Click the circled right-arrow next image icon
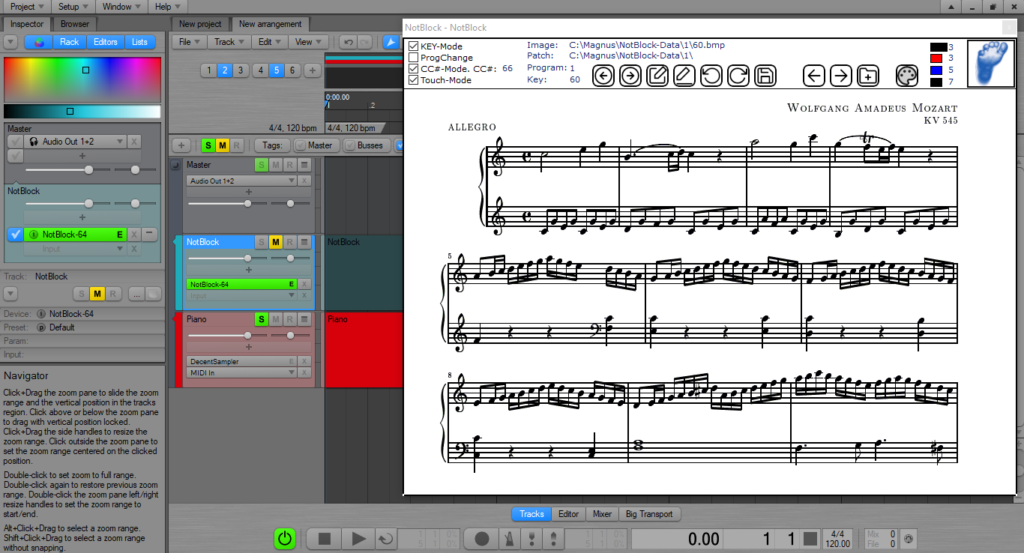The height and width of the screenshot is (553, 1024). [x=630, y=76]
